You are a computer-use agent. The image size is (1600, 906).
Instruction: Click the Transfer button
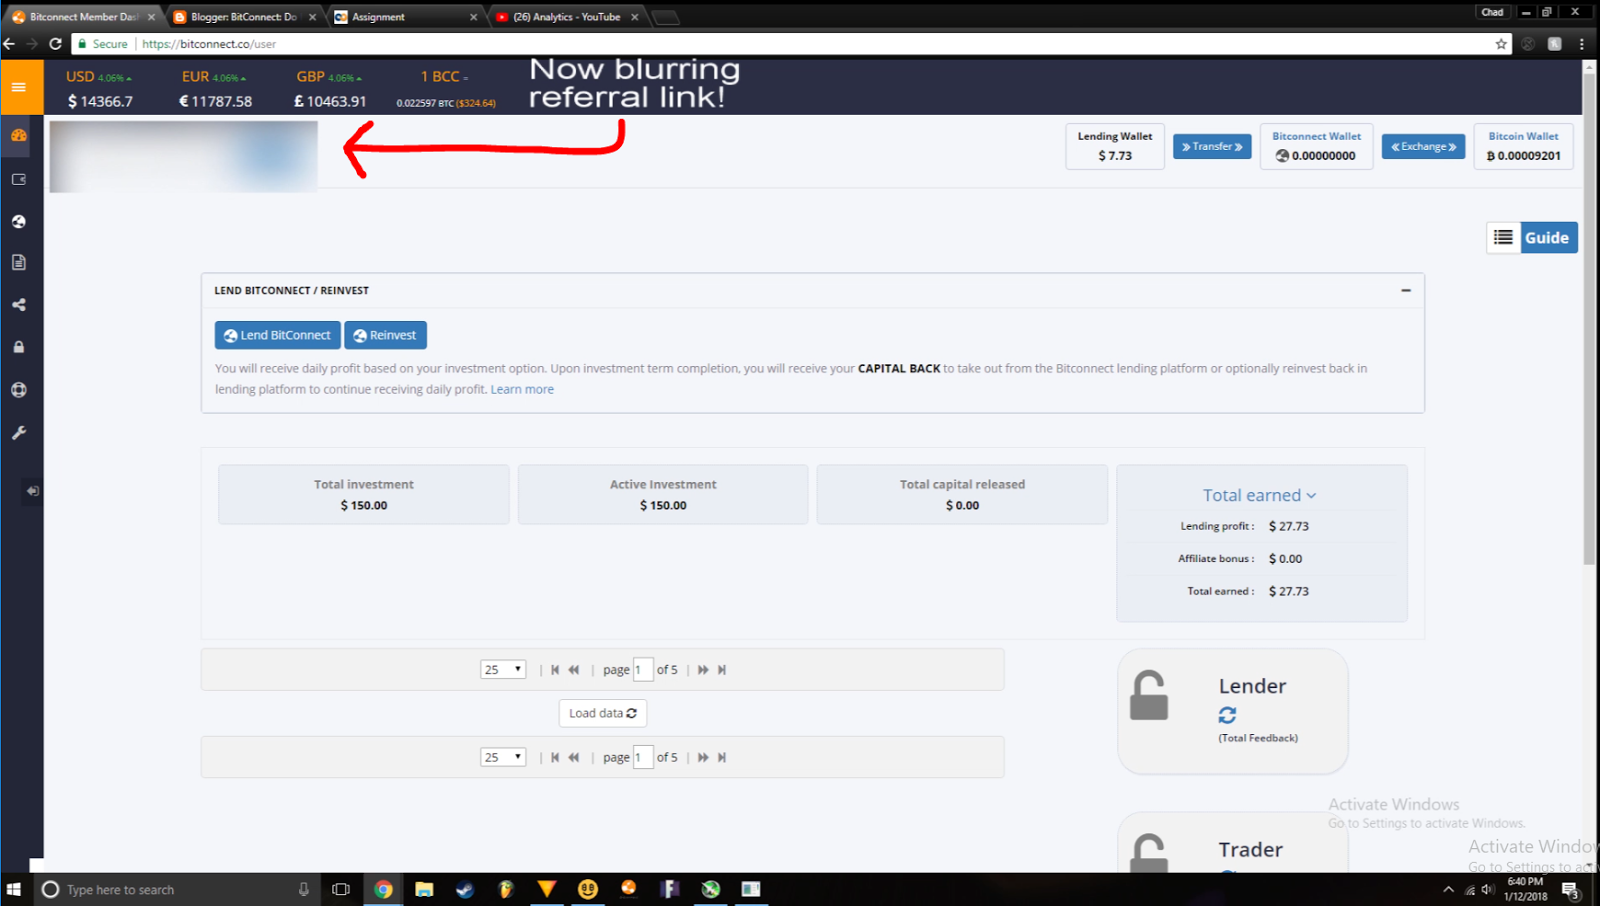tap(1212, 147)
